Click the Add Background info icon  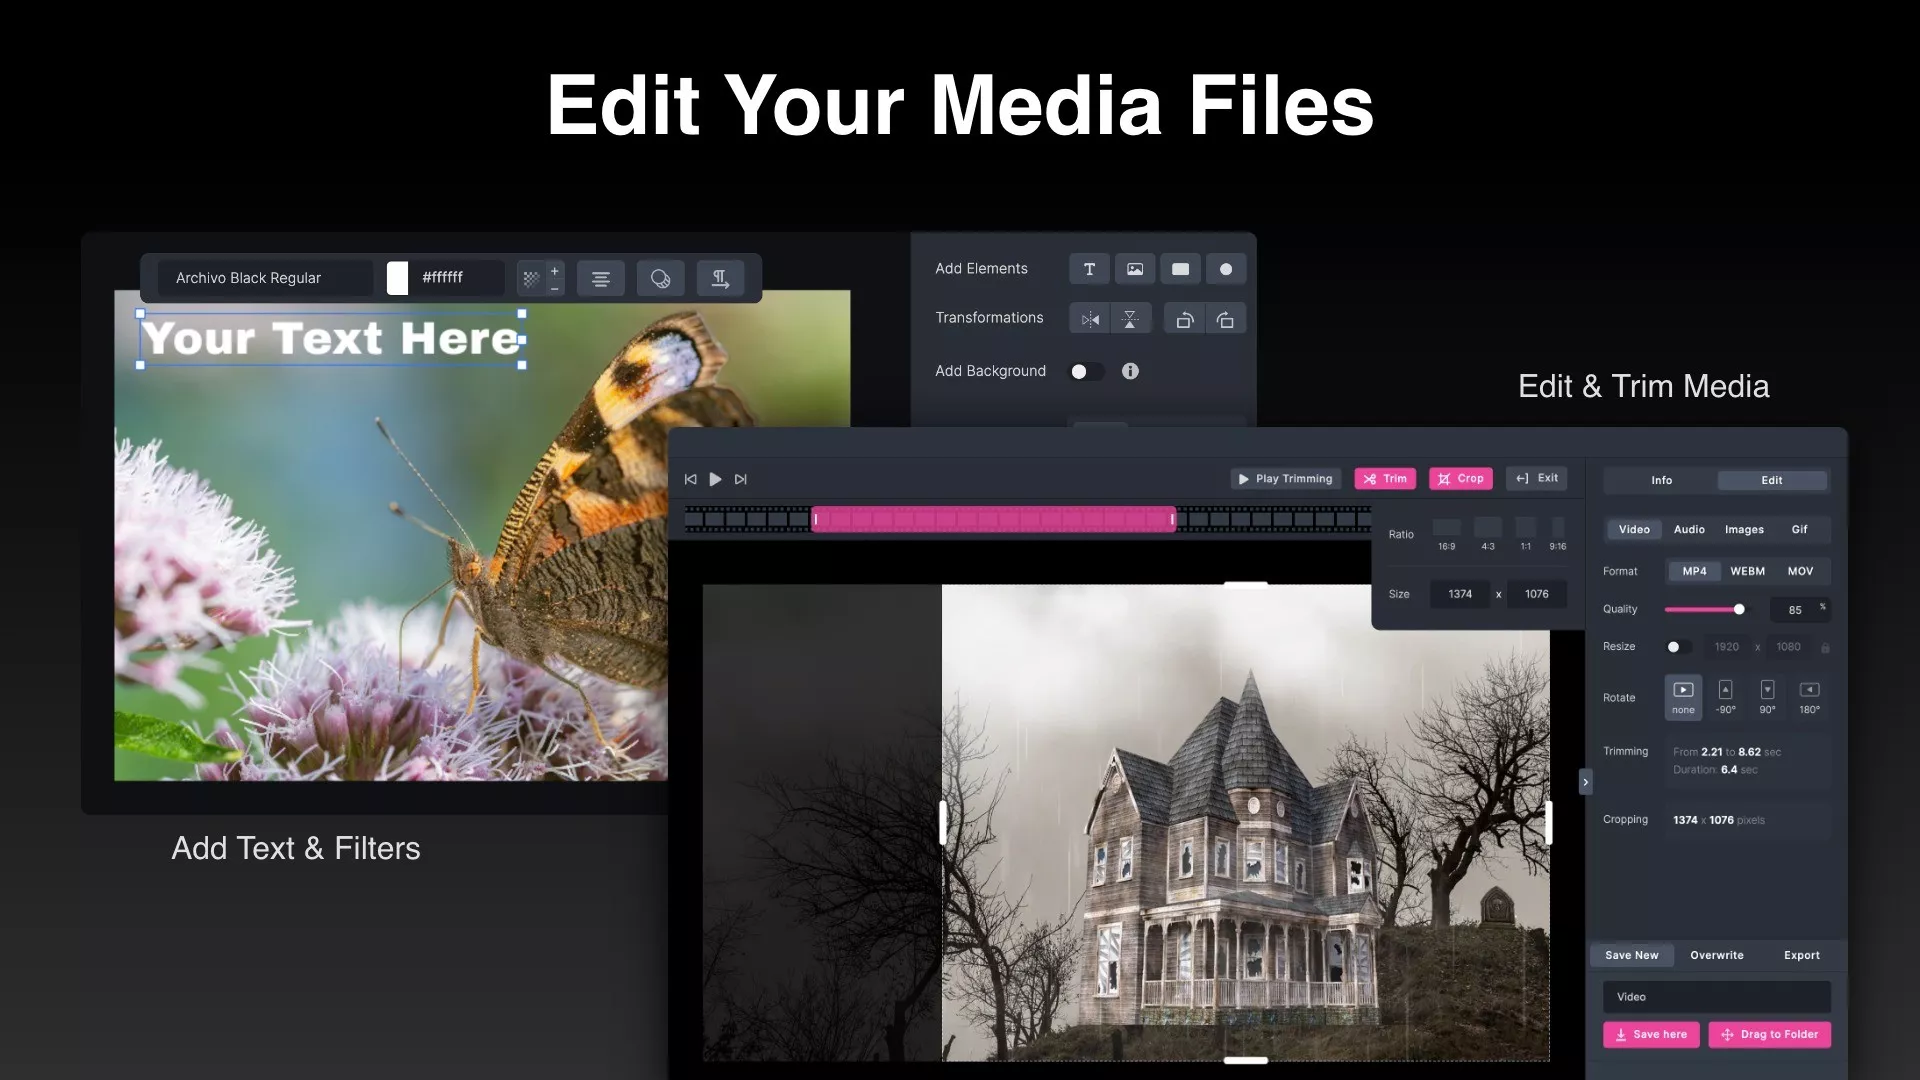click(x=1130, y=371)
